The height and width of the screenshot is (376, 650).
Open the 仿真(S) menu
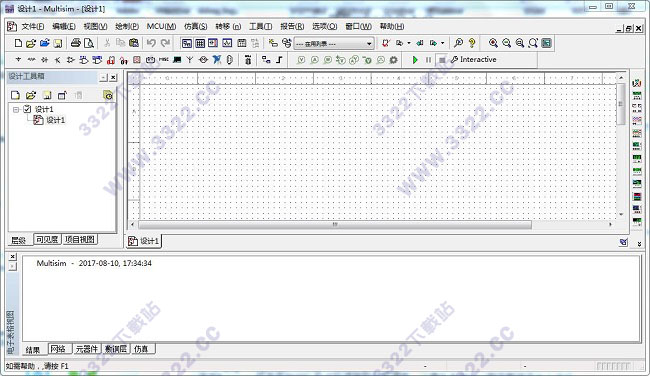195,27
